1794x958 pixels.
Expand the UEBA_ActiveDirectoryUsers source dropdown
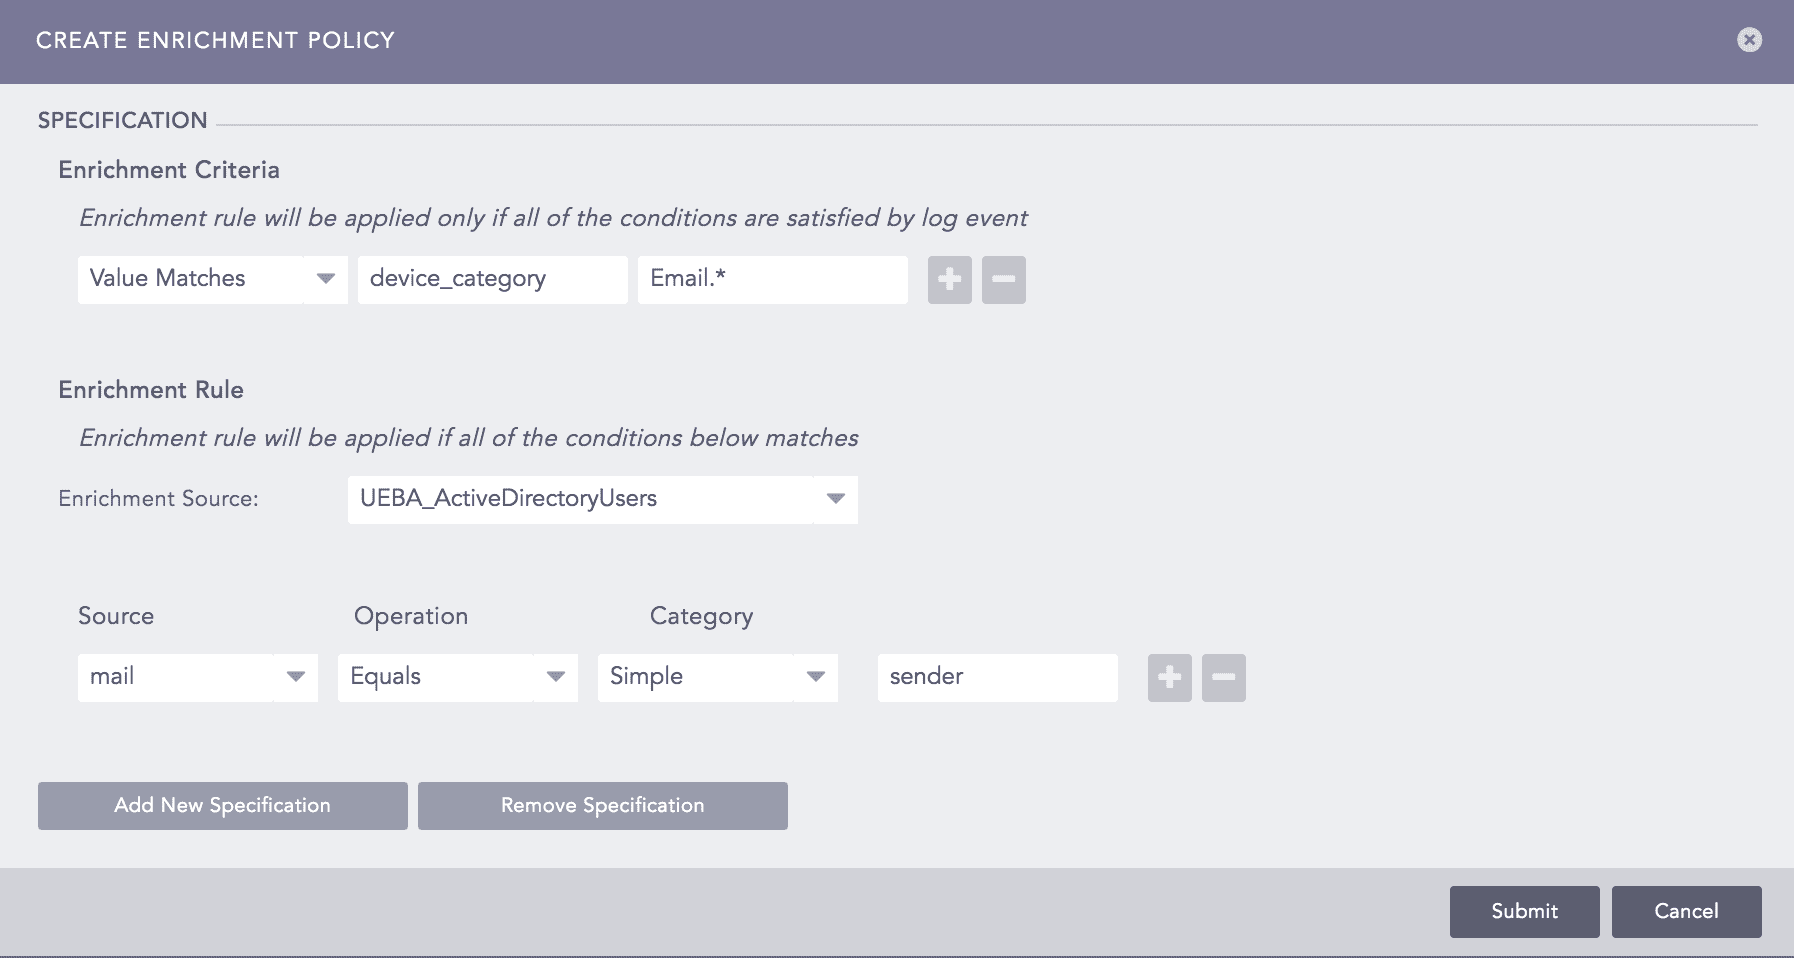click(x=580, y=499)
